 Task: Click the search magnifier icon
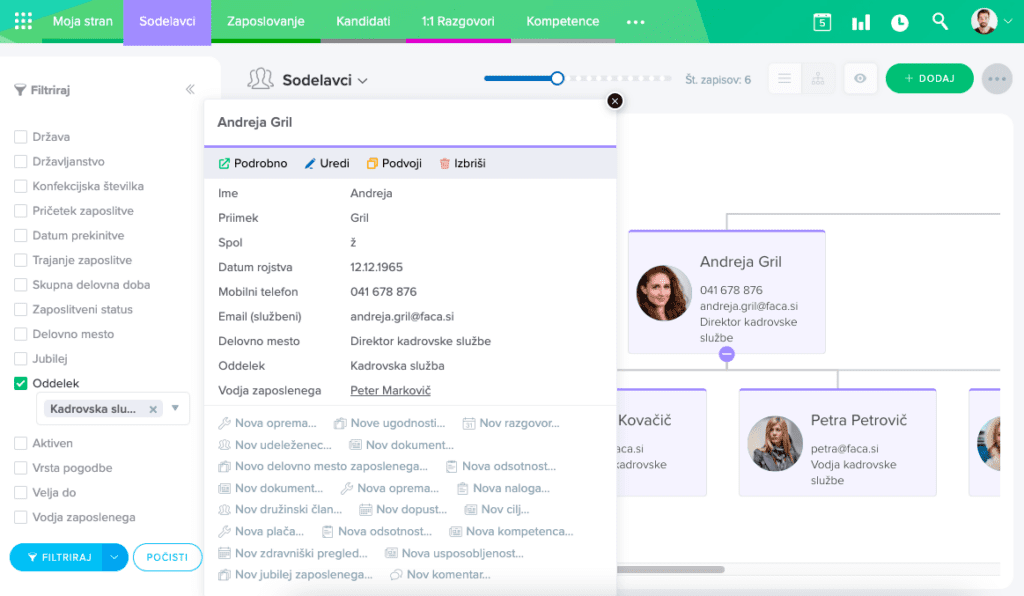point(940,22)
